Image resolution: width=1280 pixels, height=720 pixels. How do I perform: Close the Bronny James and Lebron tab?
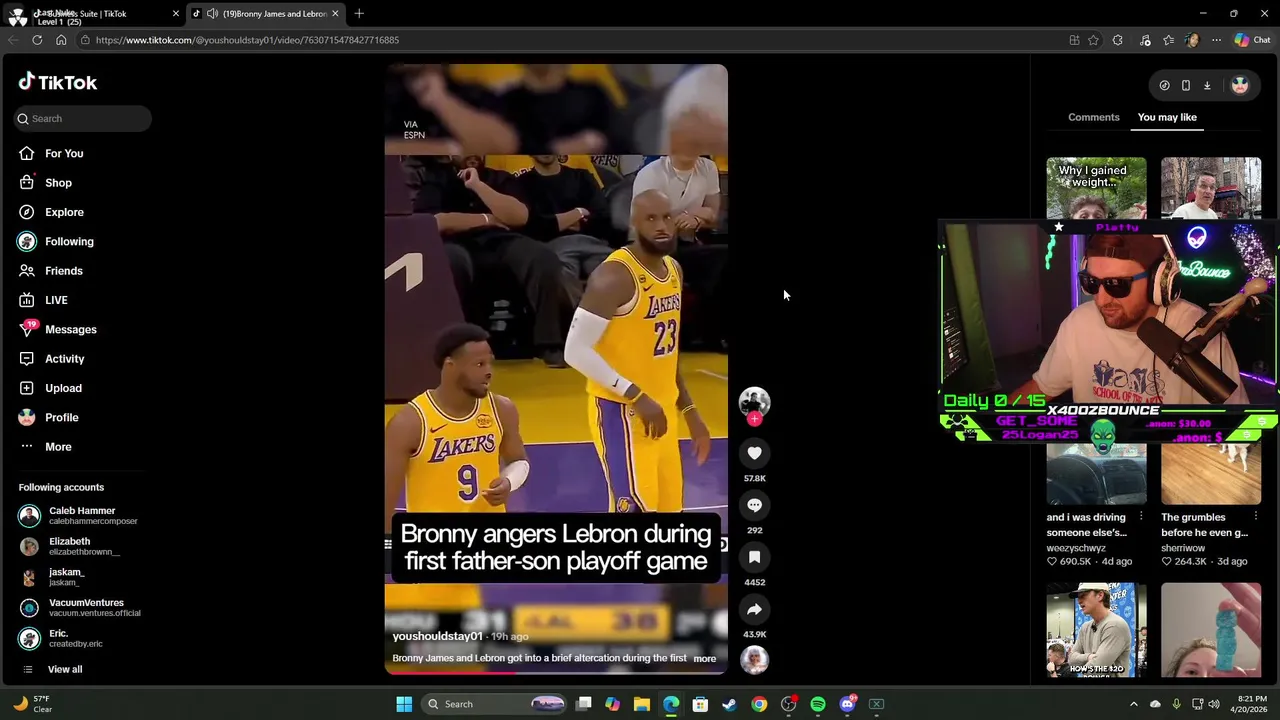point(335,13)
